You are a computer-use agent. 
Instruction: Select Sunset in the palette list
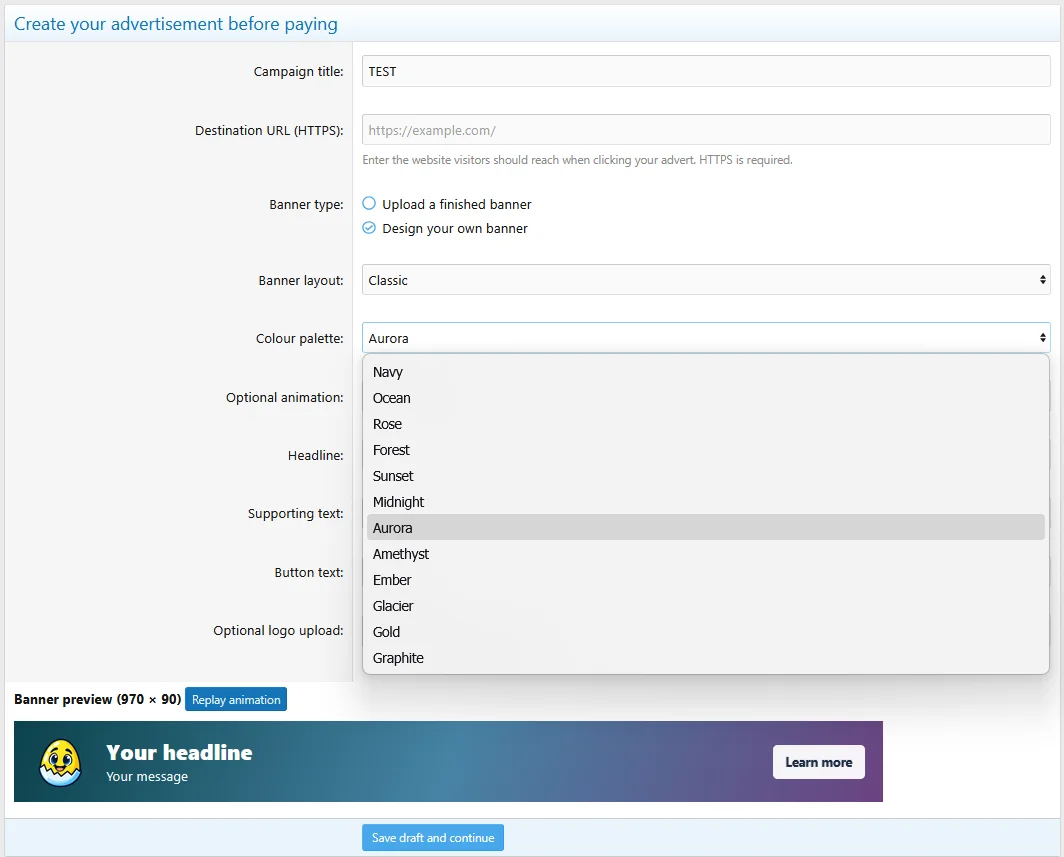706,476
